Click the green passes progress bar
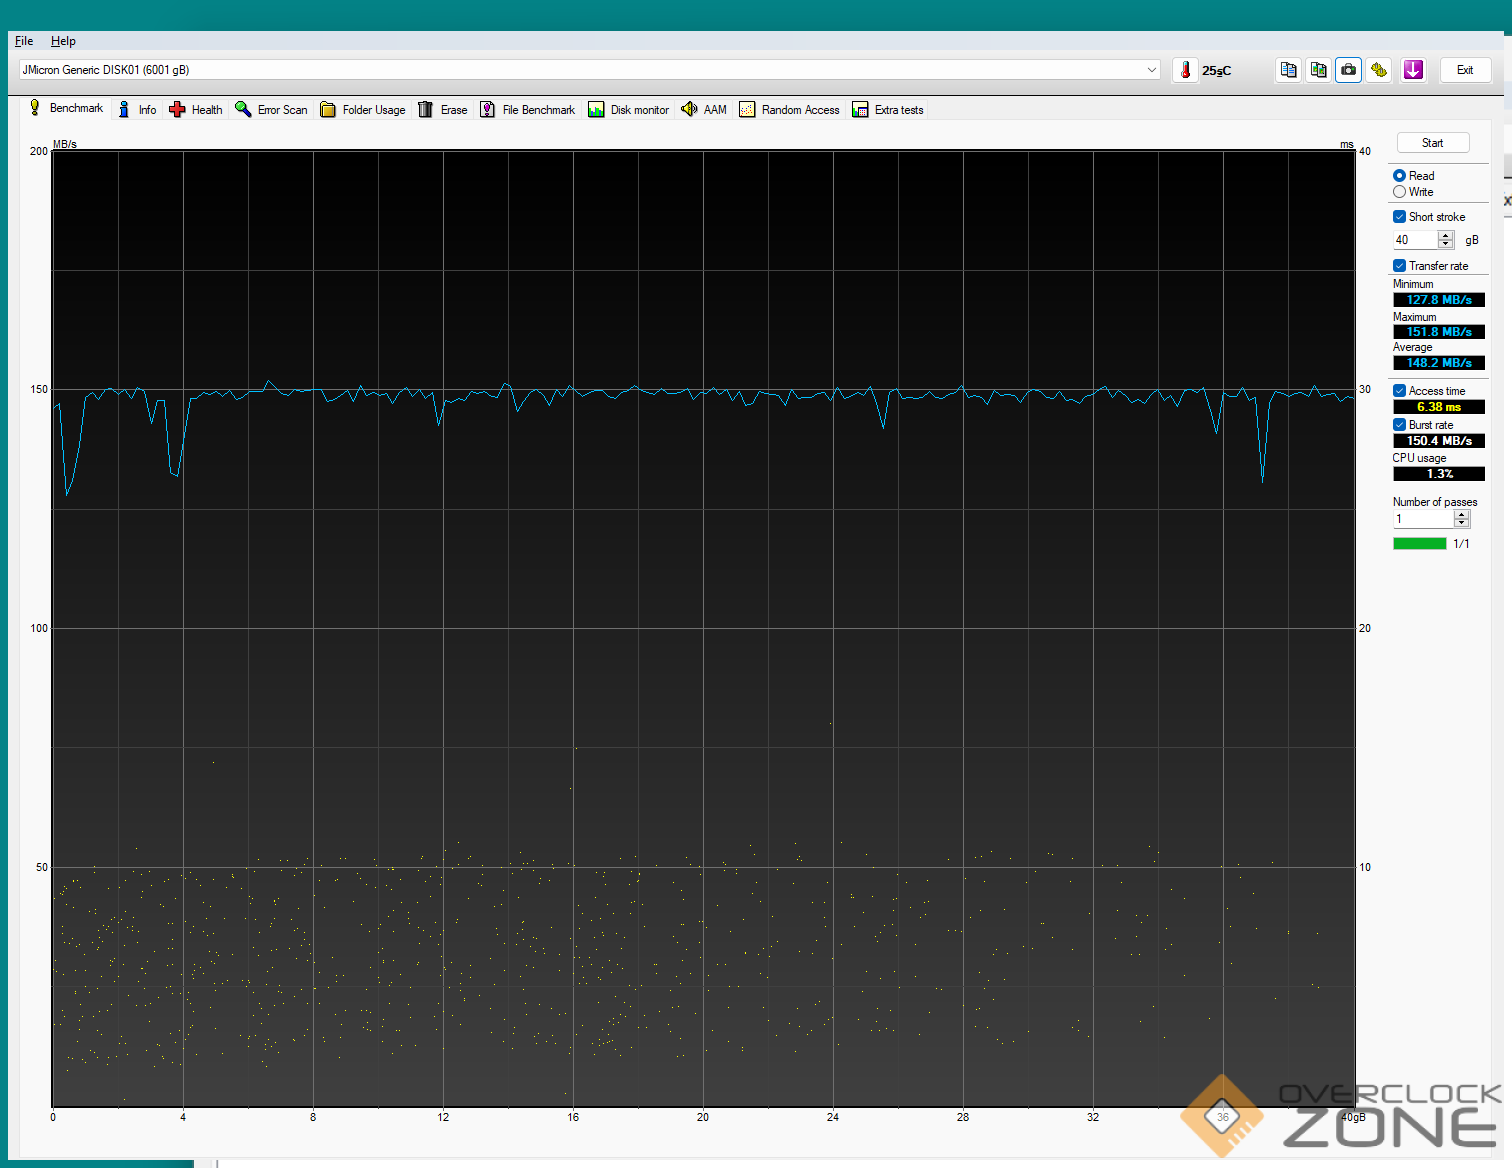The image size is (1512, 1168). click(x=1419, y=544)
